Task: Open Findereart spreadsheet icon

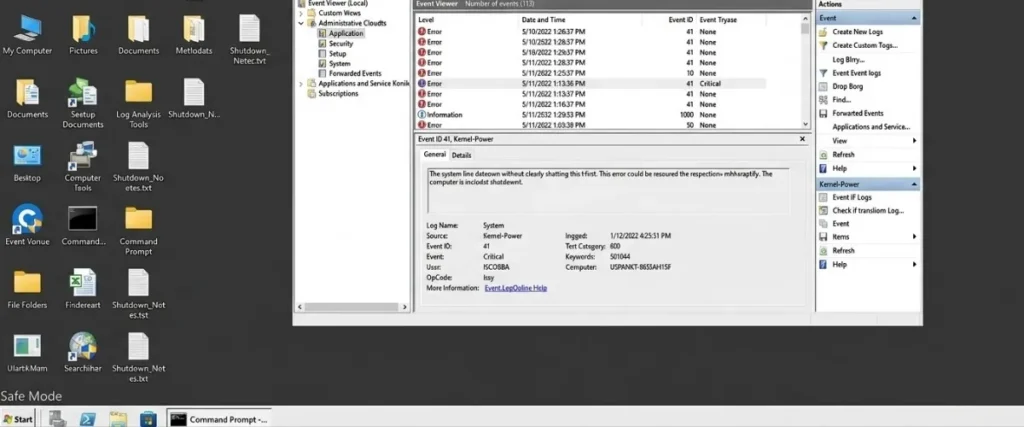Action: [x=83, y=289]
